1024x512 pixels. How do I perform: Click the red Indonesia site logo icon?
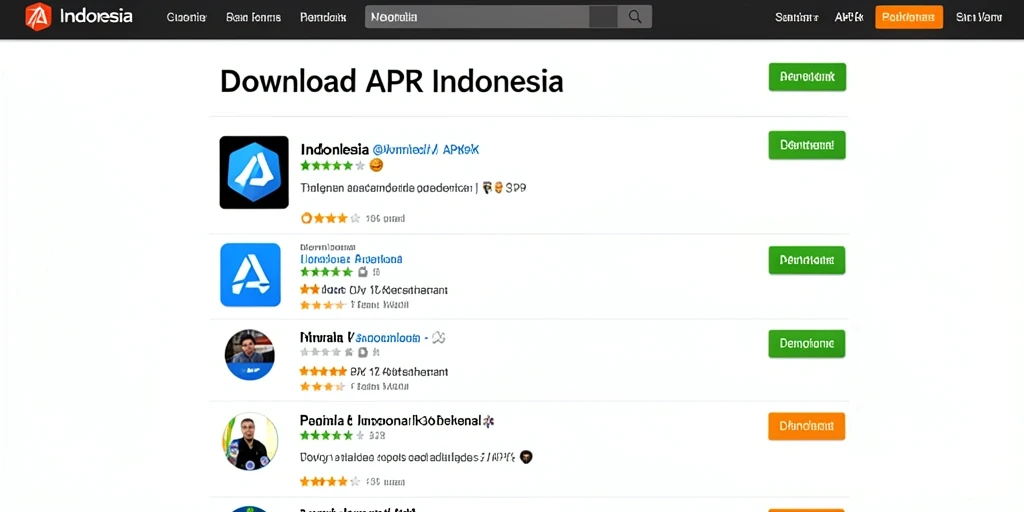[38, 16]
